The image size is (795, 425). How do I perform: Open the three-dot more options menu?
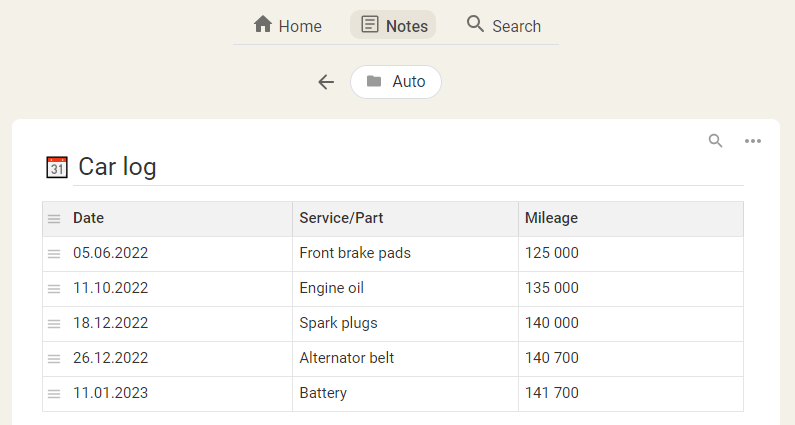pyautogui.click(x=753, y=141)
